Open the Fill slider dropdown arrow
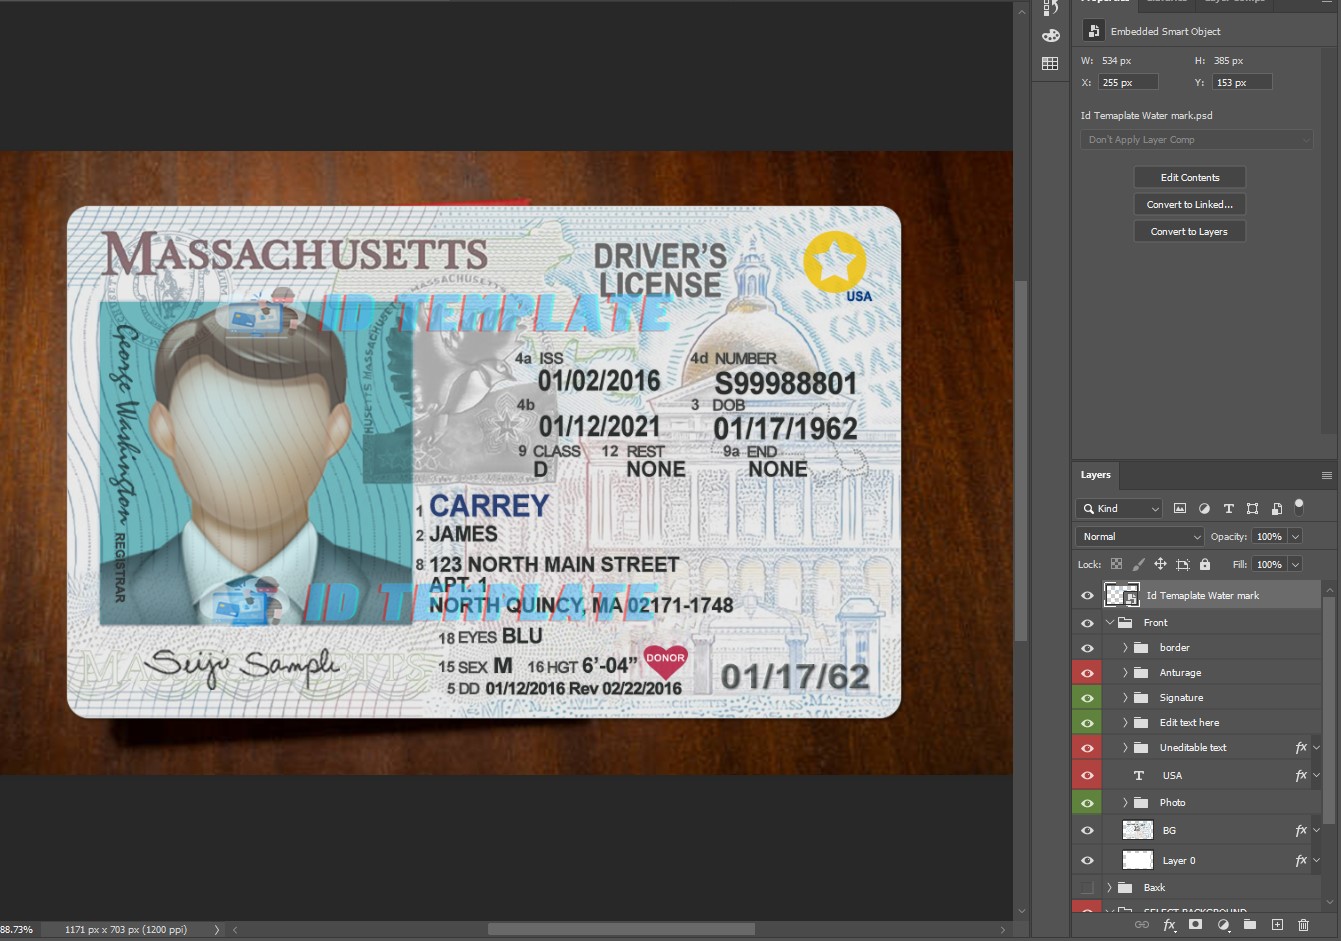The height and width of the screenshot is (941, 1341). (1295, 564)
